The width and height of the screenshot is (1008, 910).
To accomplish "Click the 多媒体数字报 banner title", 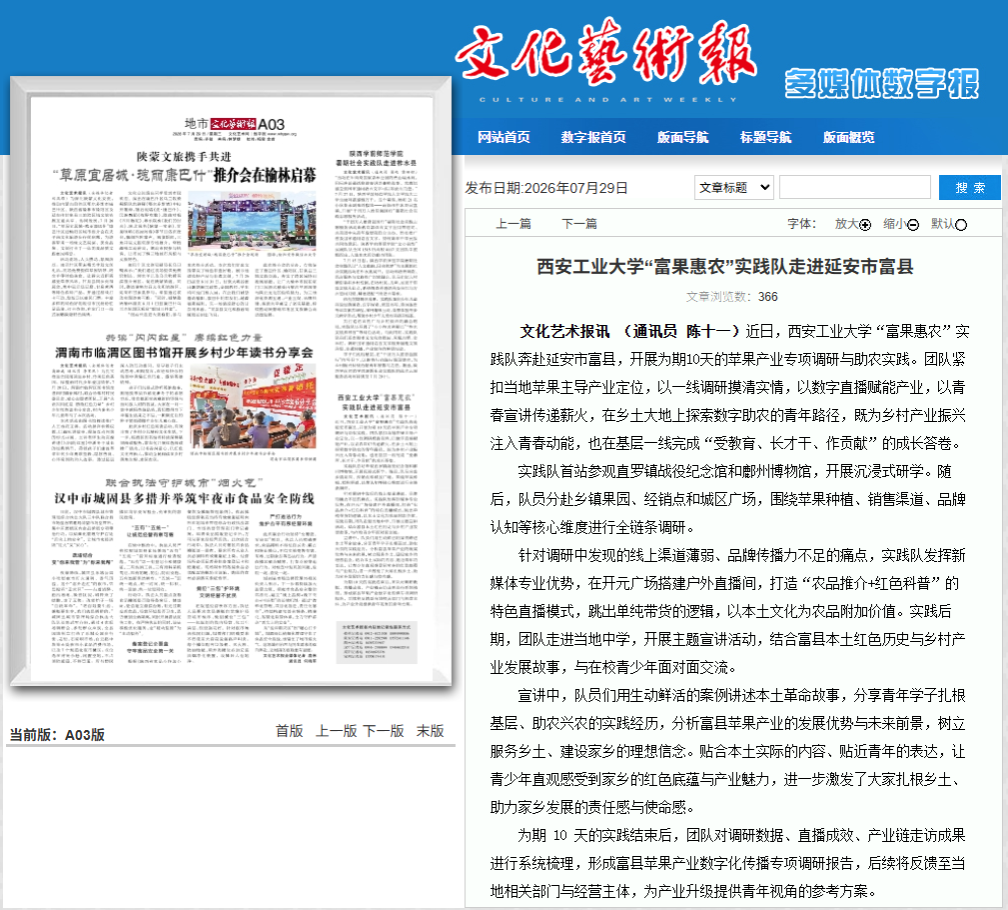I will (x=881, y=84).
